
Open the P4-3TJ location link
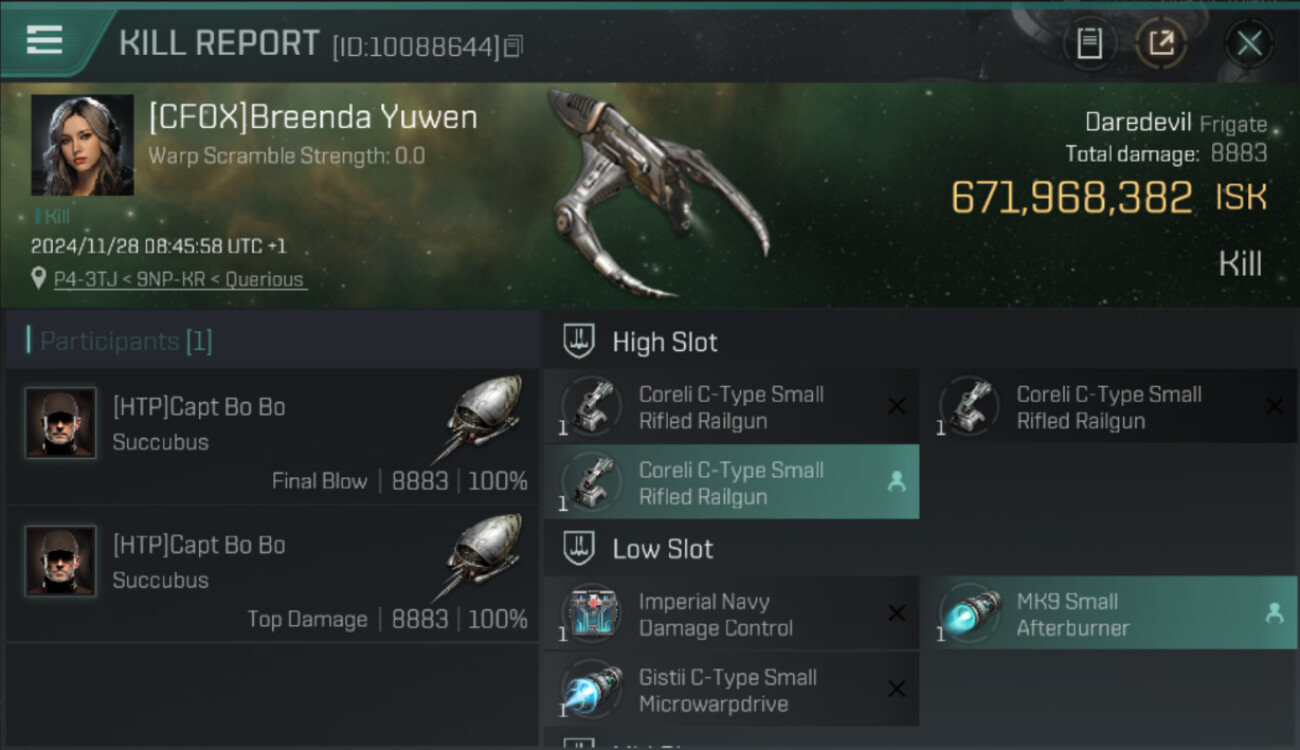coord(180,280)
